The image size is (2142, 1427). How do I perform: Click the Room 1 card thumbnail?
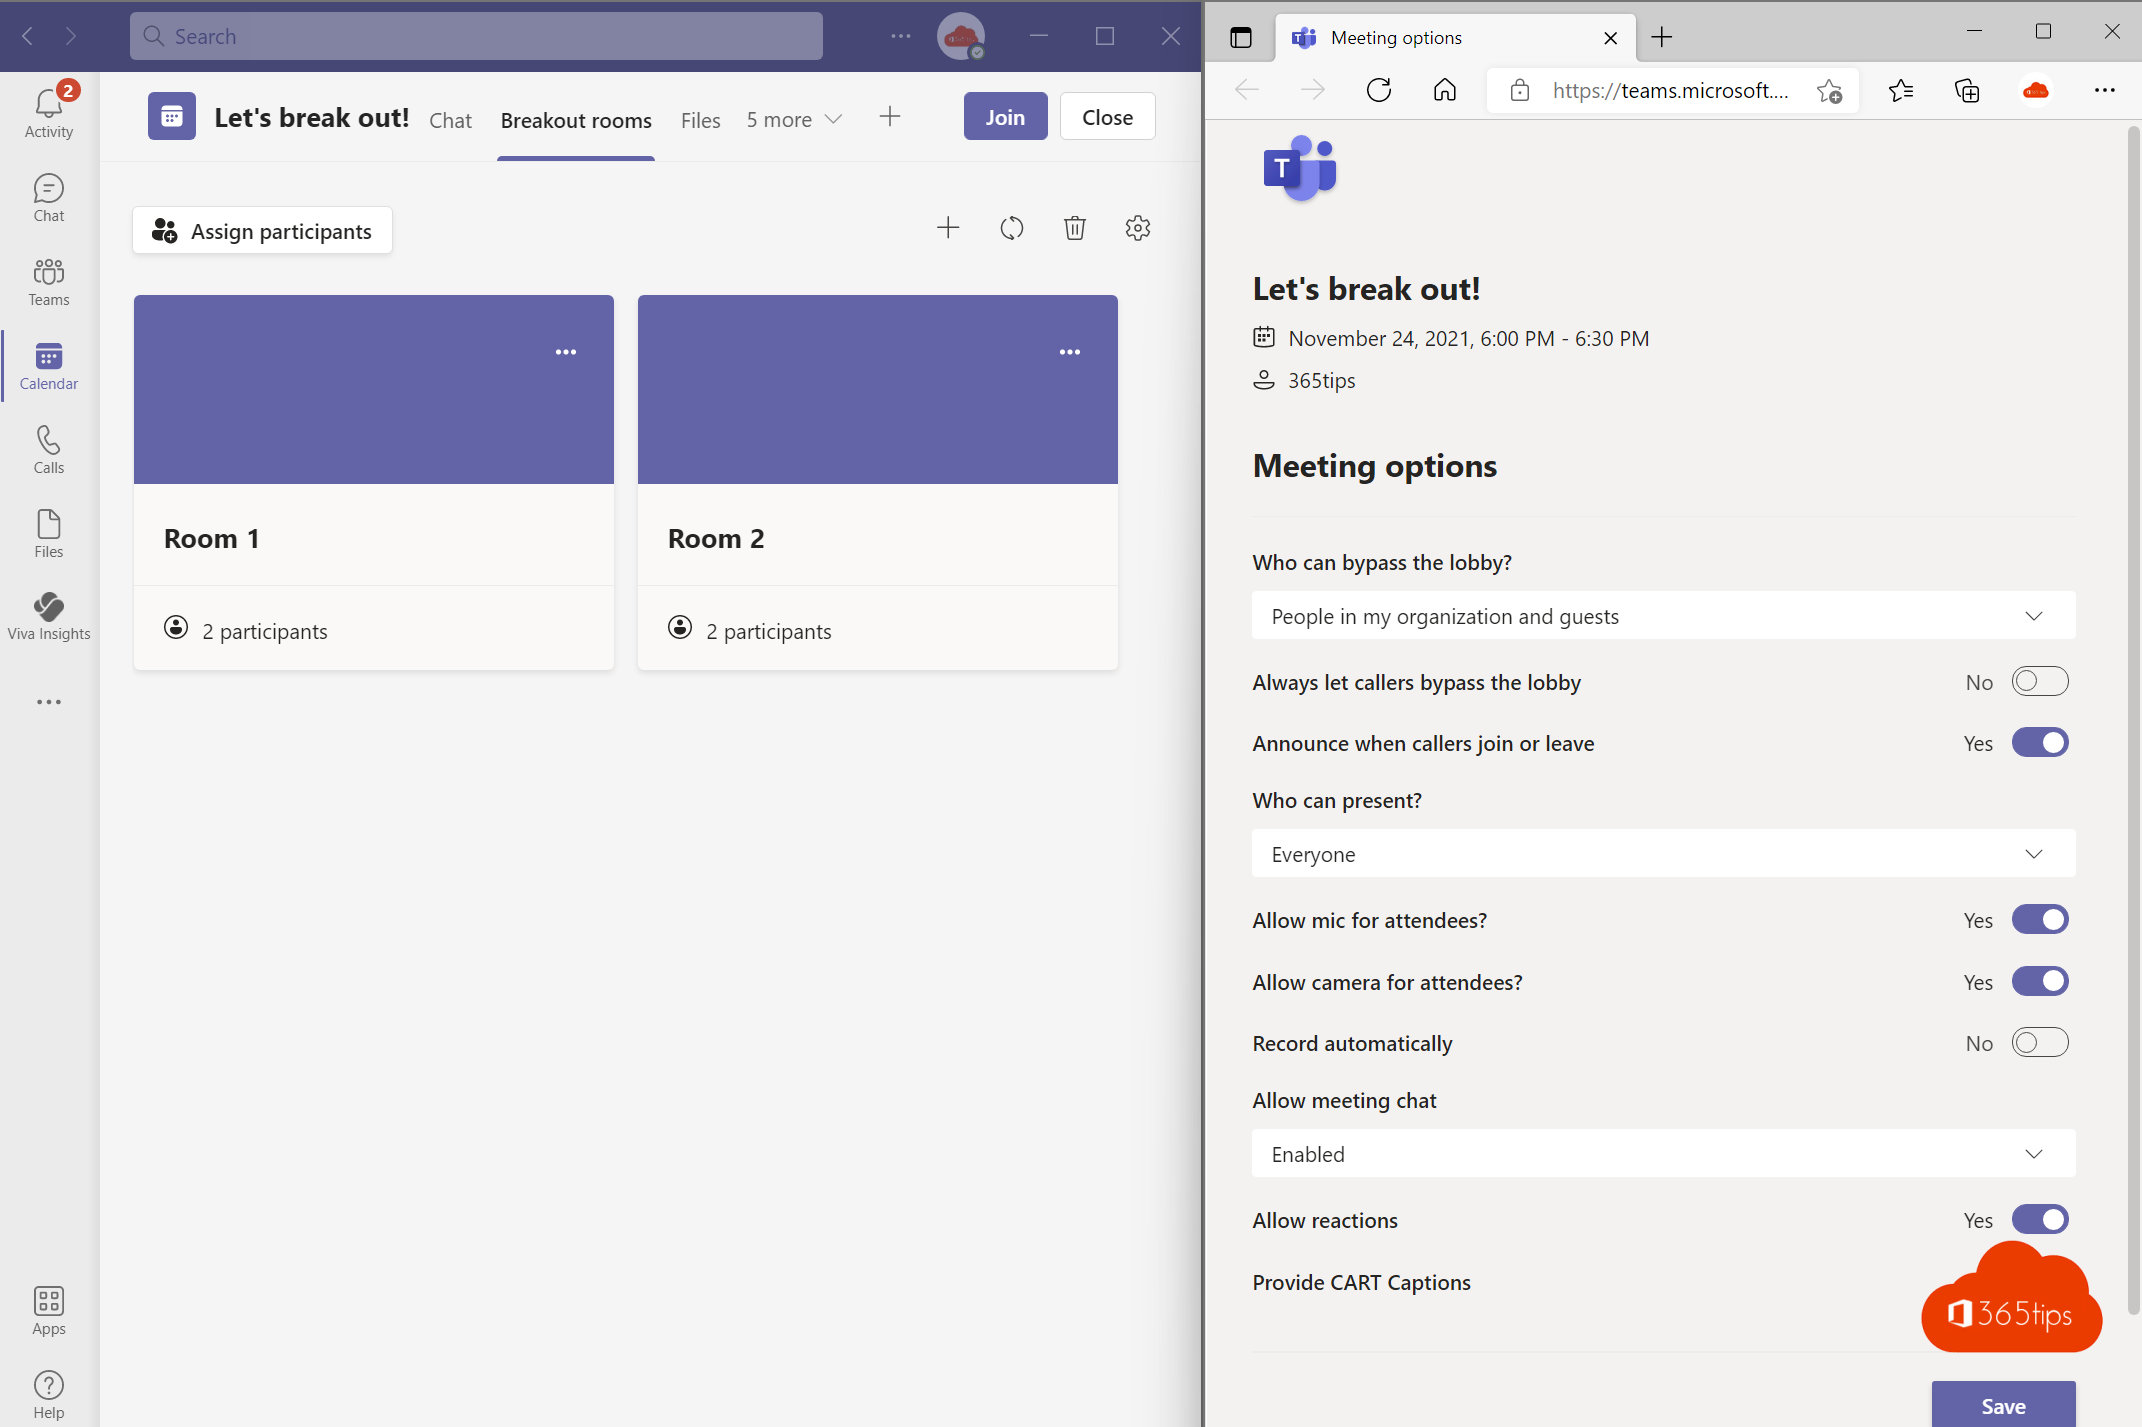point(373,389)
